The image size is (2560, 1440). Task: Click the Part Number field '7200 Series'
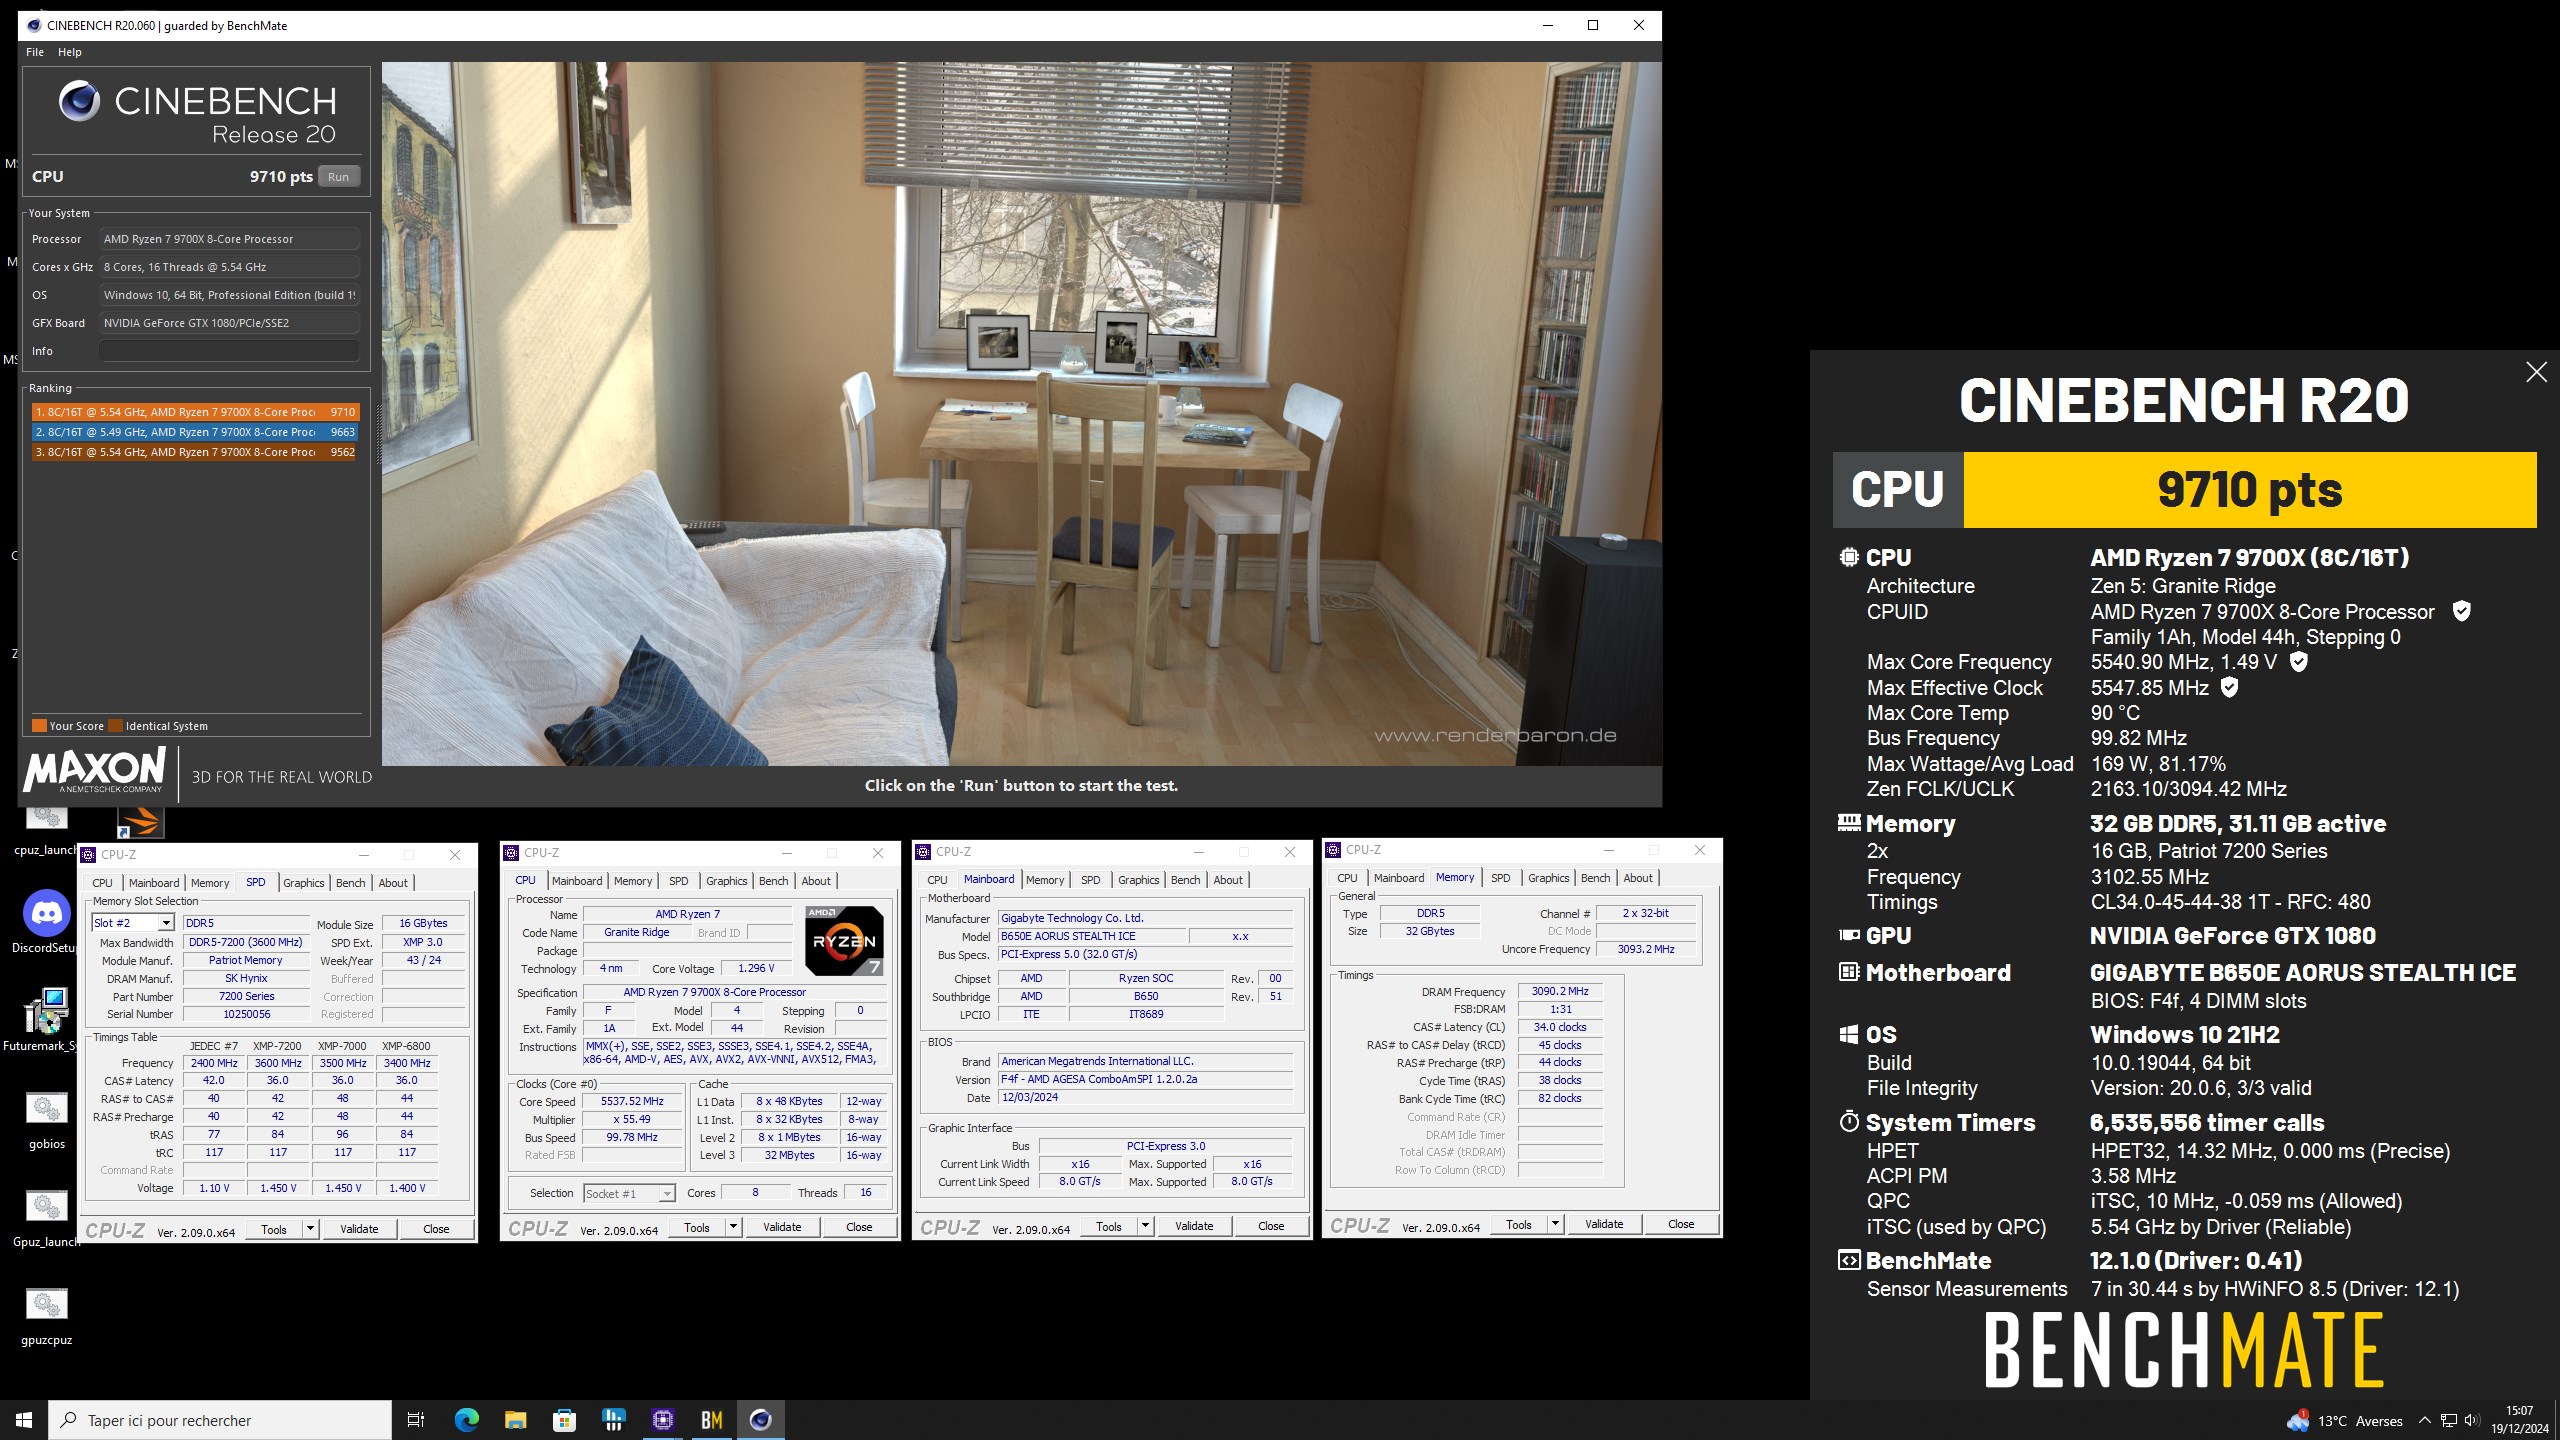tap(246, 996)
